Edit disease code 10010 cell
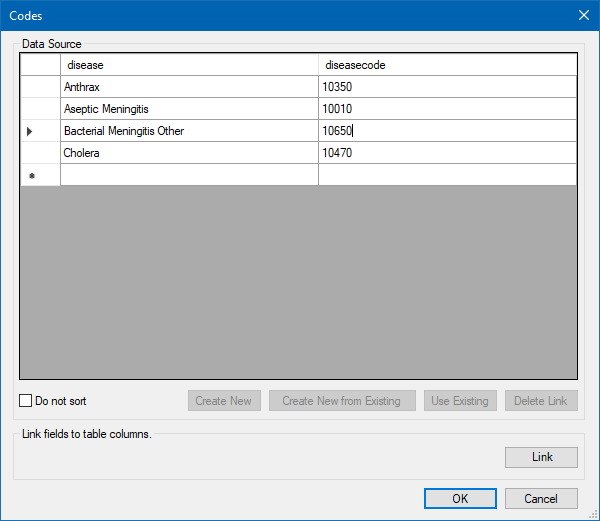This screenshot has height=521, width=600. (447, 109)
